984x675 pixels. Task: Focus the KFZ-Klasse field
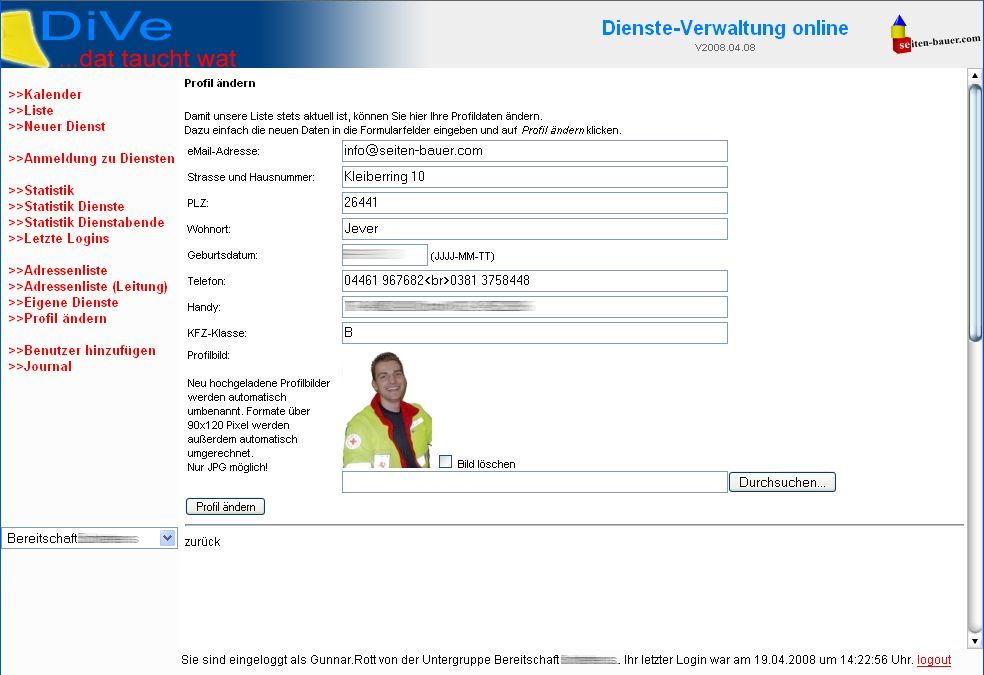(535, 333)
